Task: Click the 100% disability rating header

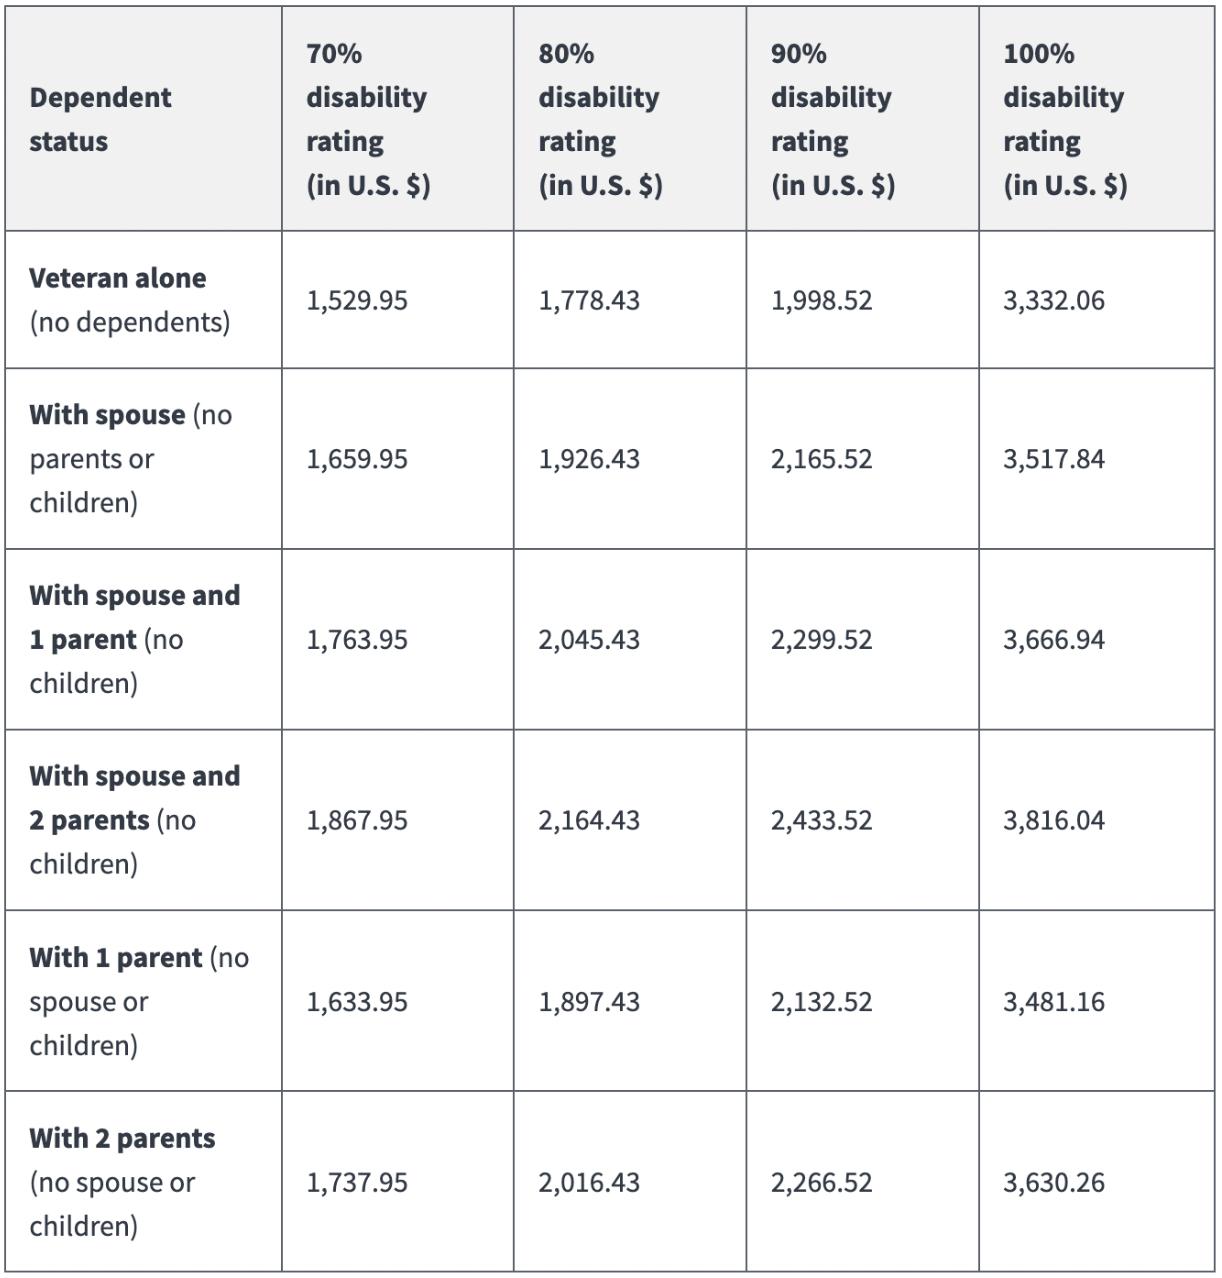Action: click(x=1063, y=119)
